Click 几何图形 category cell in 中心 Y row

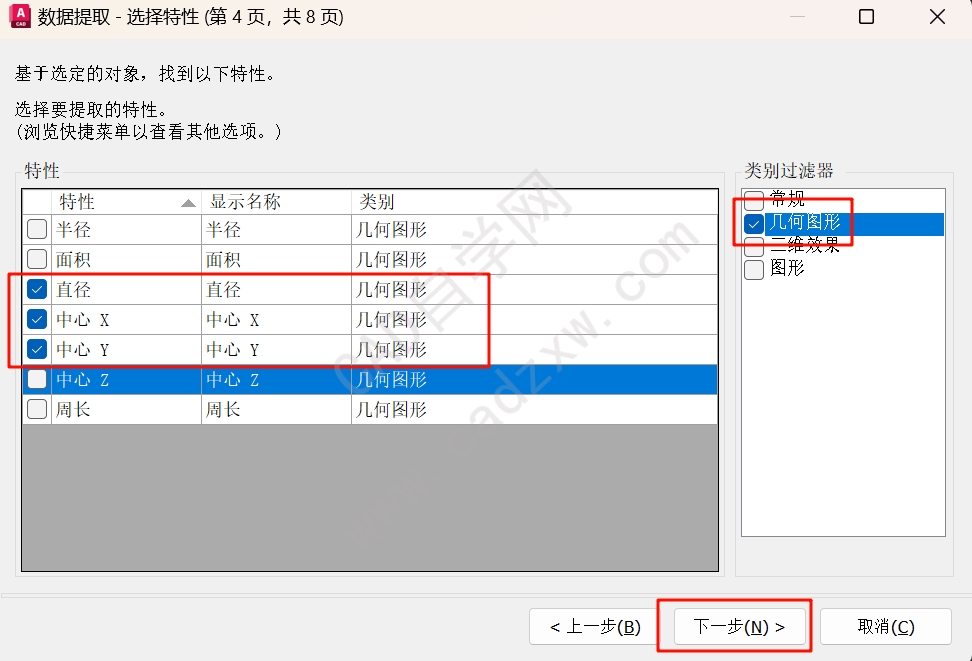click(534, 349)
